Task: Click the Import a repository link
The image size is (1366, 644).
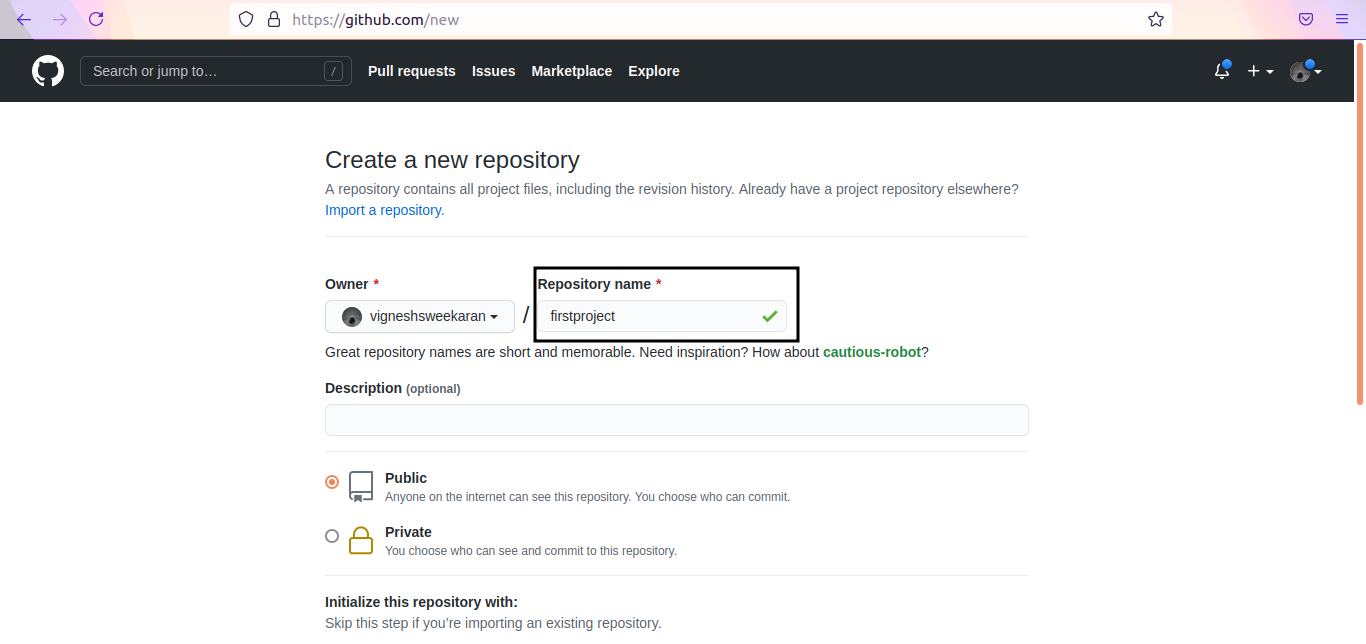Action: tap(385, 210)
